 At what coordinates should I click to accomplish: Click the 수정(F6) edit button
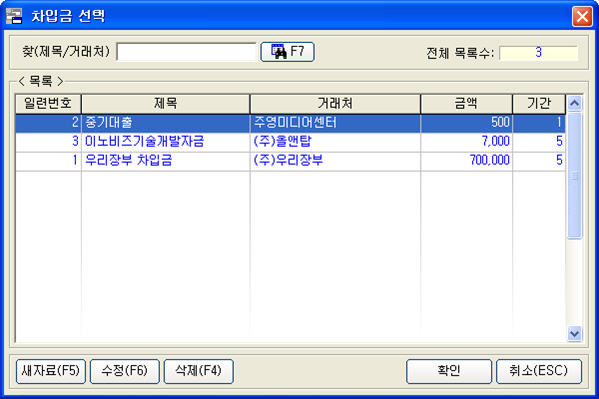(125, 371)
